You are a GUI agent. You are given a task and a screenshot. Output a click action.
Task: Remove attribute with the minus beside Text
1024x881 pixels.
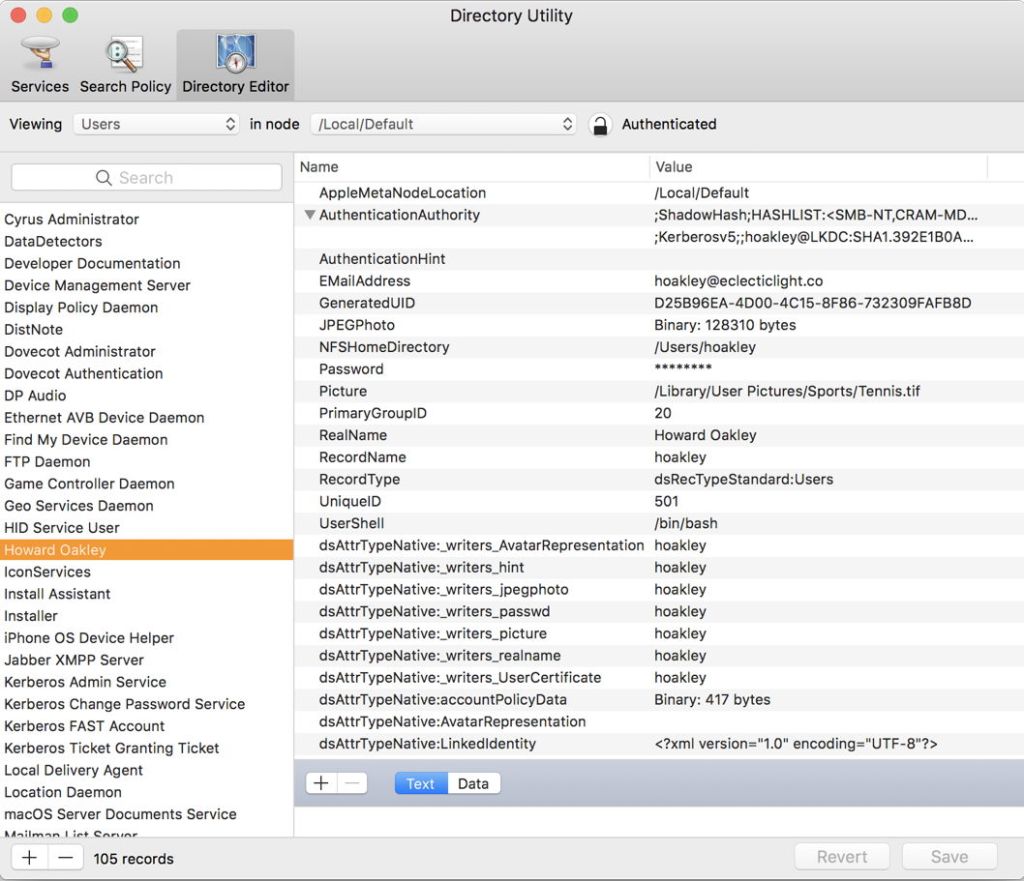352,783
